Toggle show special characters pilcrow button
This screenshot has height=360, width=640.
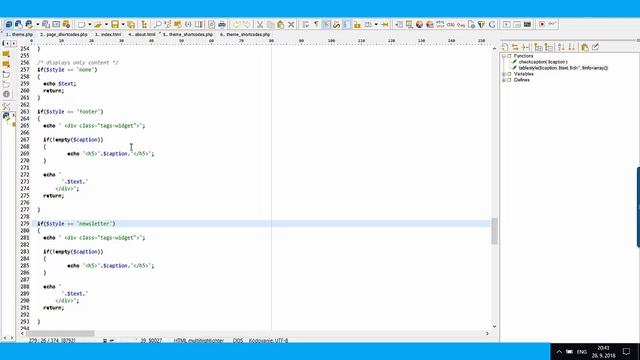point(316,24)
